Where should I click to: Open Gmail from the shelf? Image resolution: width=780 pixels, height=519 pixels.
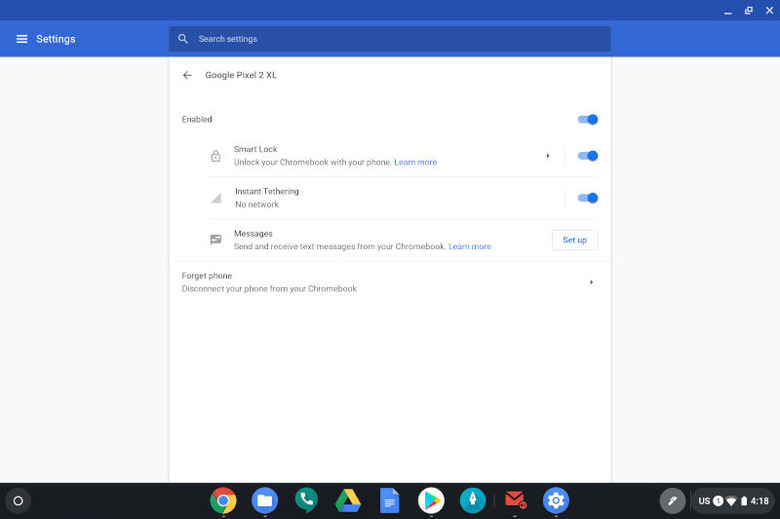tap(515, 500)
